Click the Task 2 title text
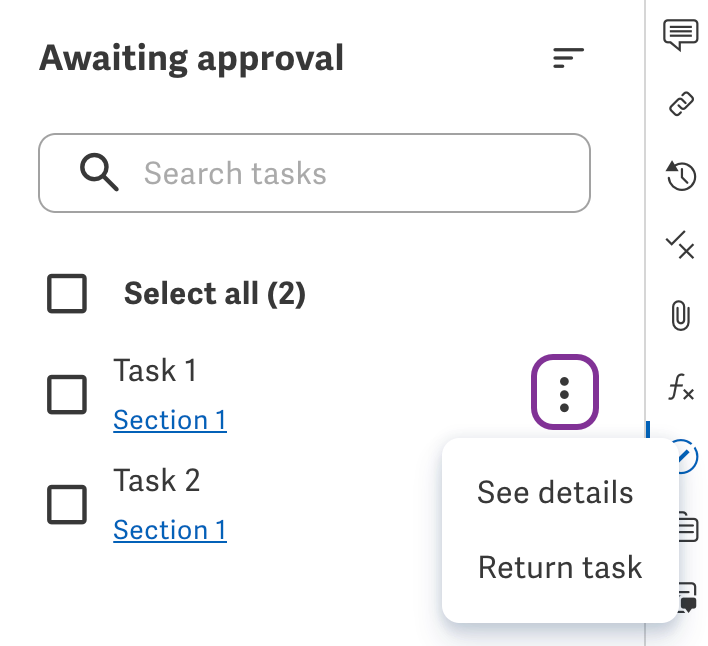 coord(157,481)
